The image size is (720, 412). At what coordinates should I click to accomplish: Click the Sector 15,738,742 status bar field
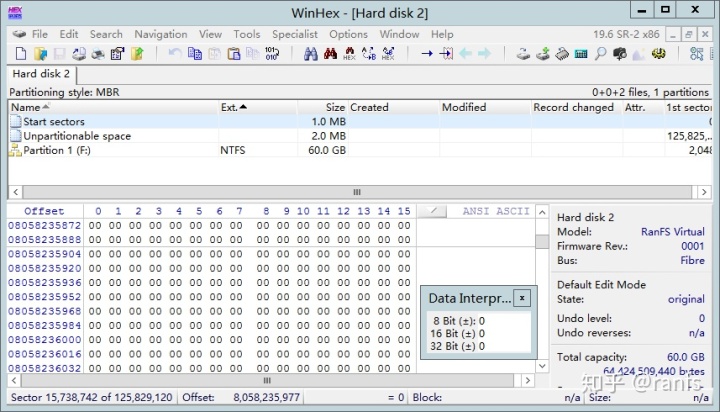92,398
